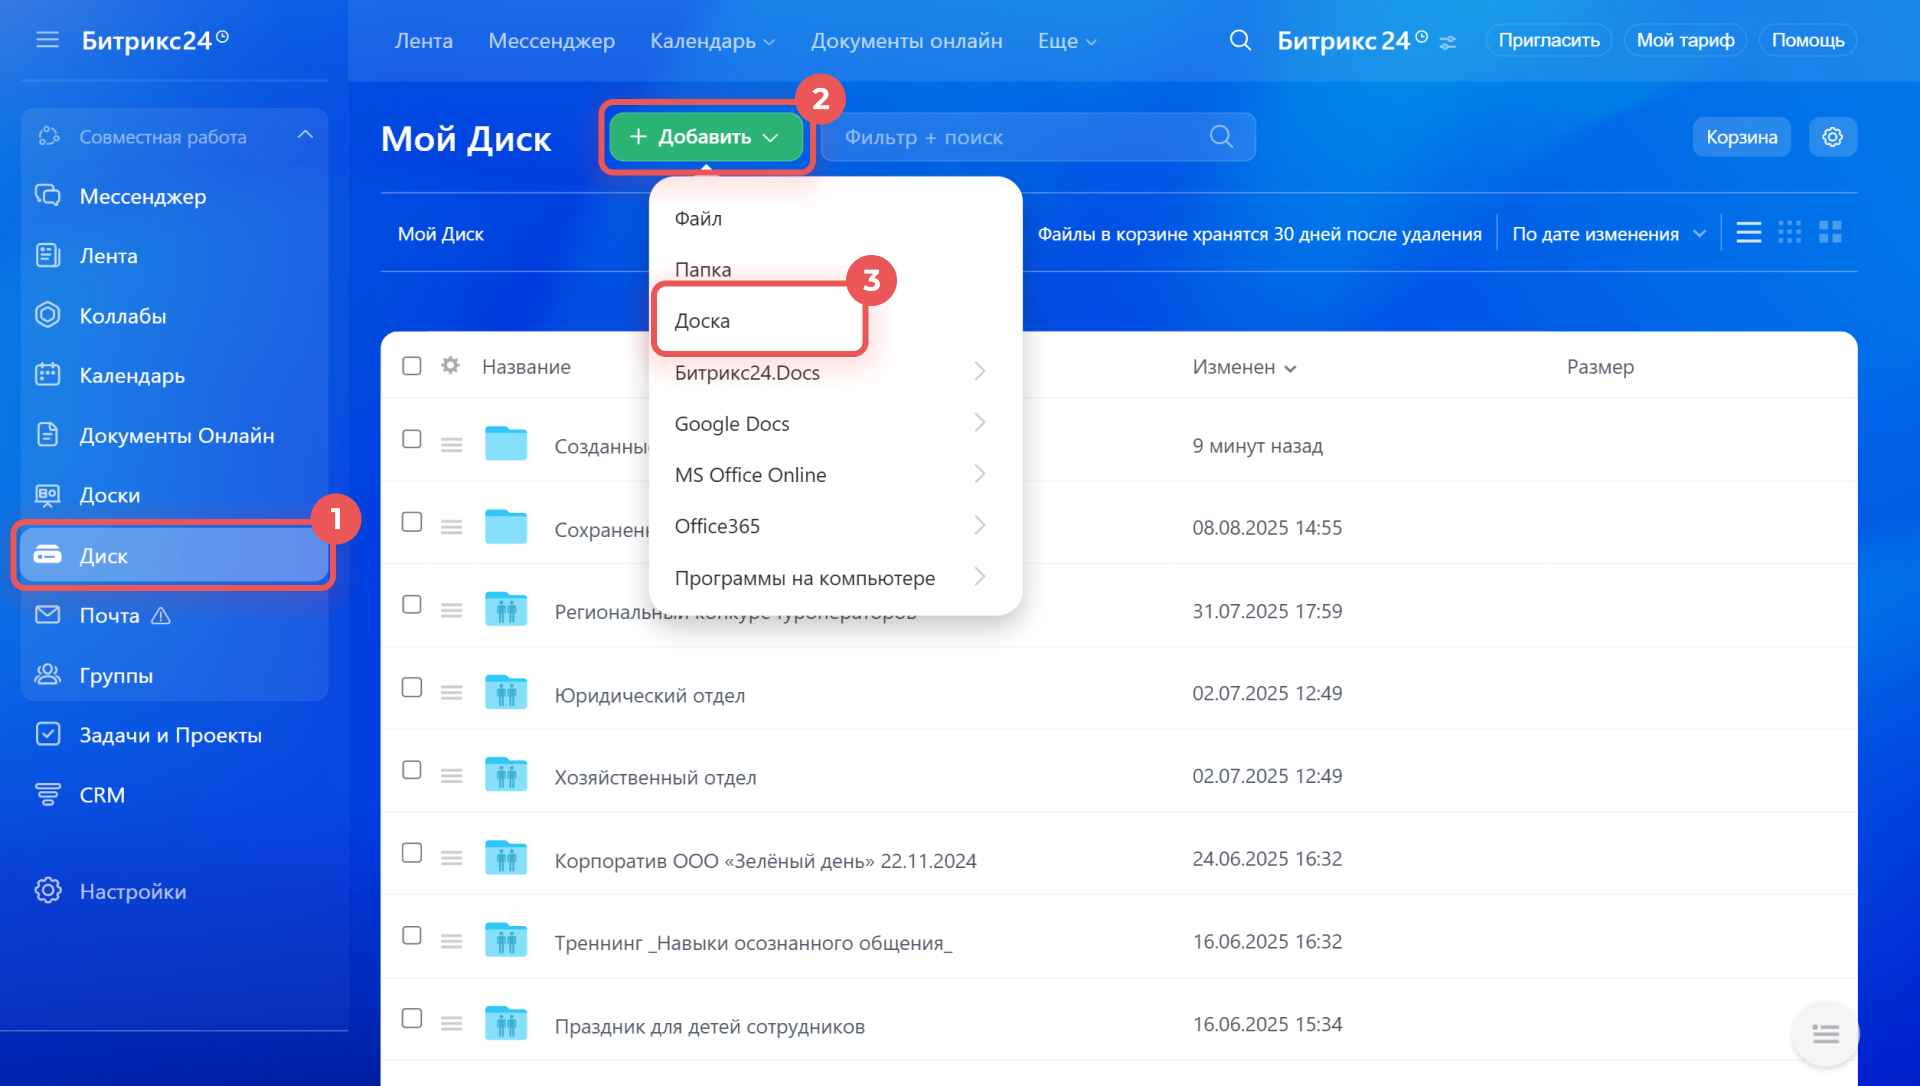The image size is (1920, 1086).
Task: Switch to large tile view icon
Action: tap(1830, 233)
